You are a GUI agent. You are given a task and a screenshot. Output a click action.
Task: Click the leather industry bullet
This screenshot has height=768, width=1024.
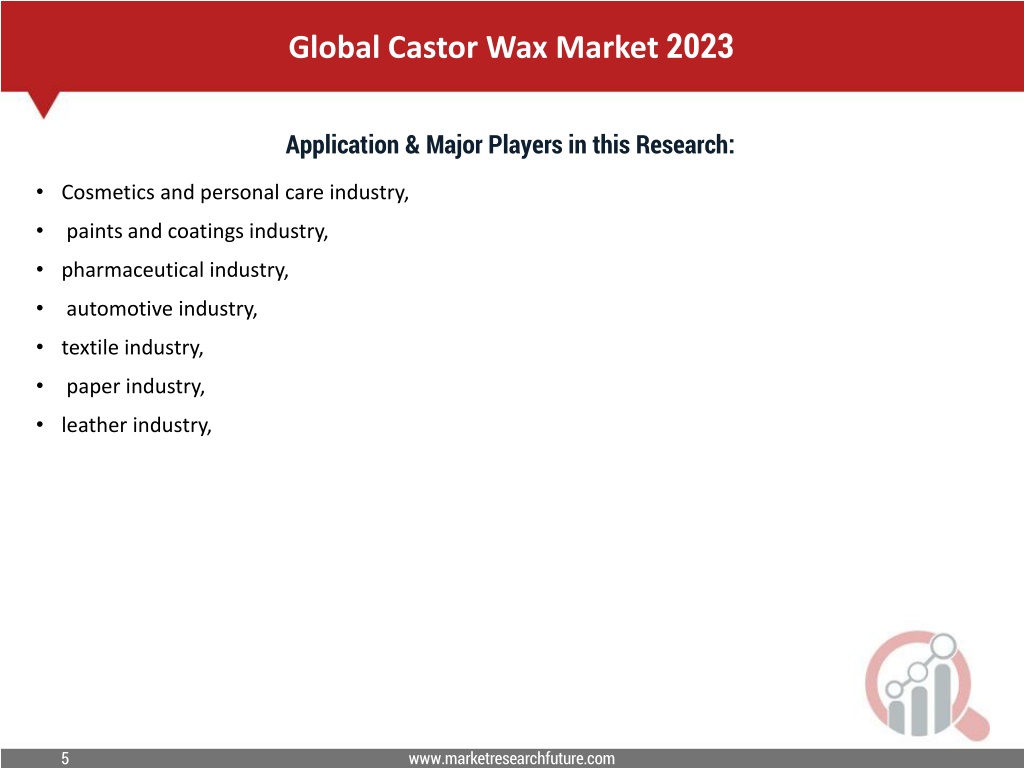point(136,425)
